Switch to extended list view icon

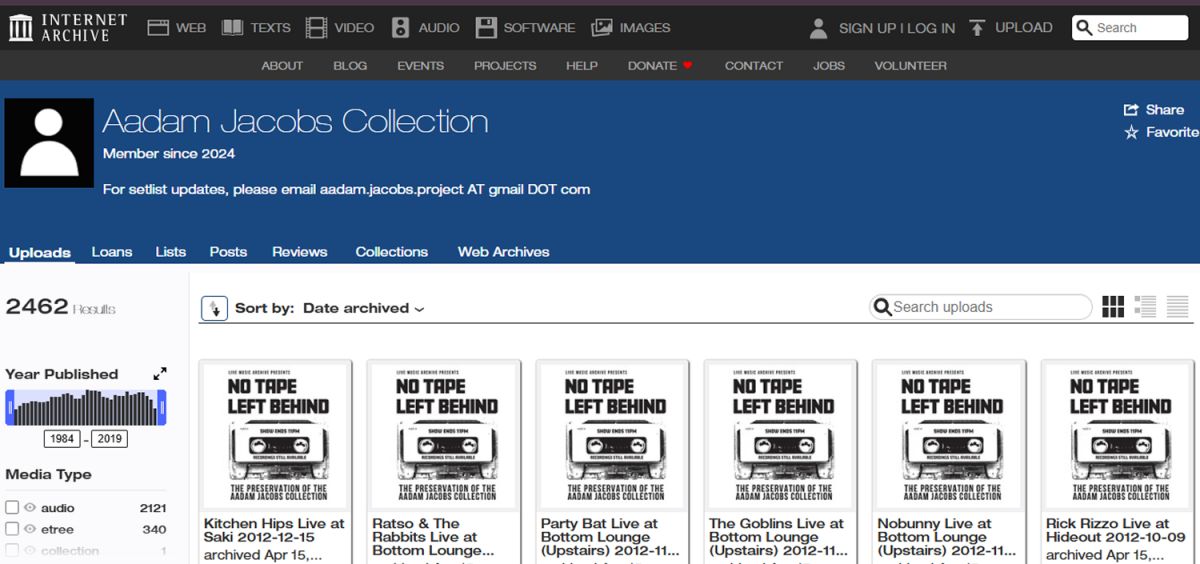pyautogui.click(x=1145, y=307)
